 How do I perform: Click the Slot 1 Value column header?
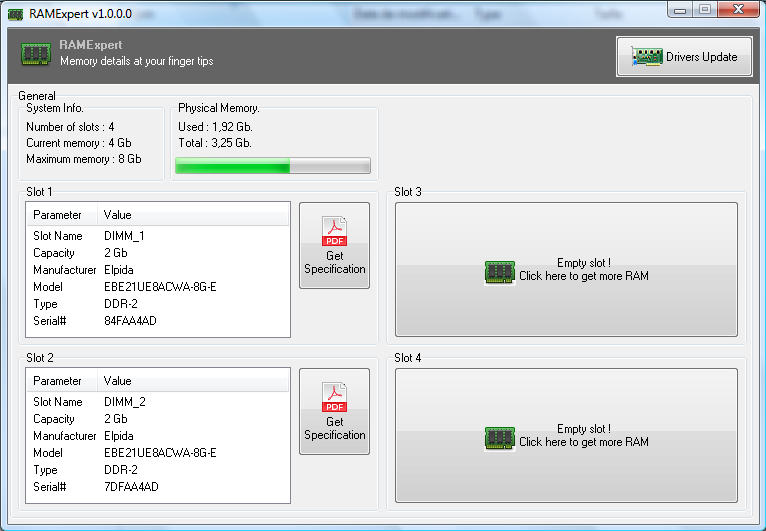pos(193,215)
